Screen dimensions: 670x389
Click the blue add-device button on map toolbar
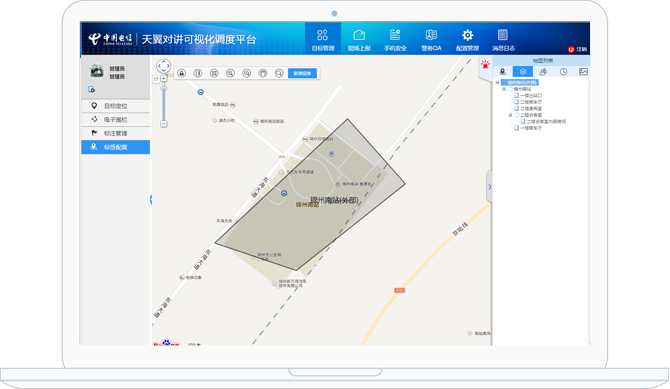303,74
